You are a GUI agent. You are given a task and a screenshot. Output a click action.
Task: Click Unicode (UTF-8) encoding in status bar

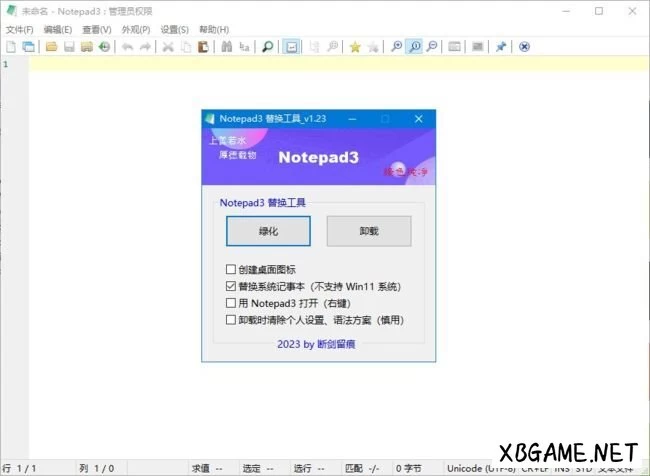482,468
